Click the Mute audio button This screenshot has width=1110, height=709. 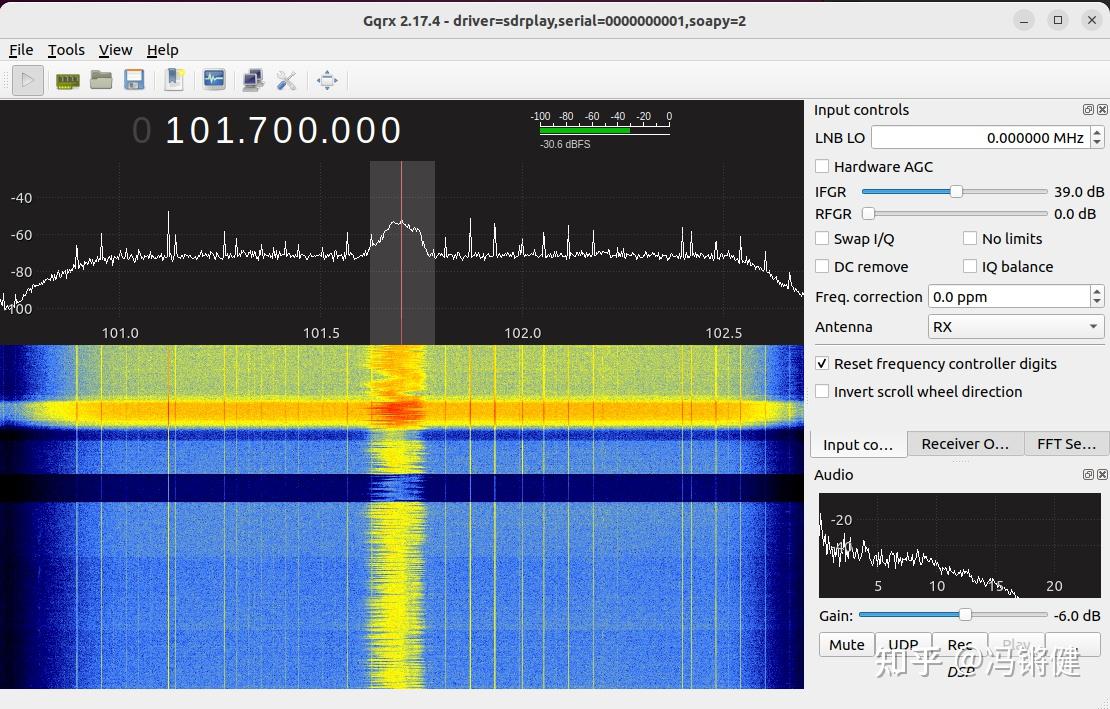pos(846,645)
